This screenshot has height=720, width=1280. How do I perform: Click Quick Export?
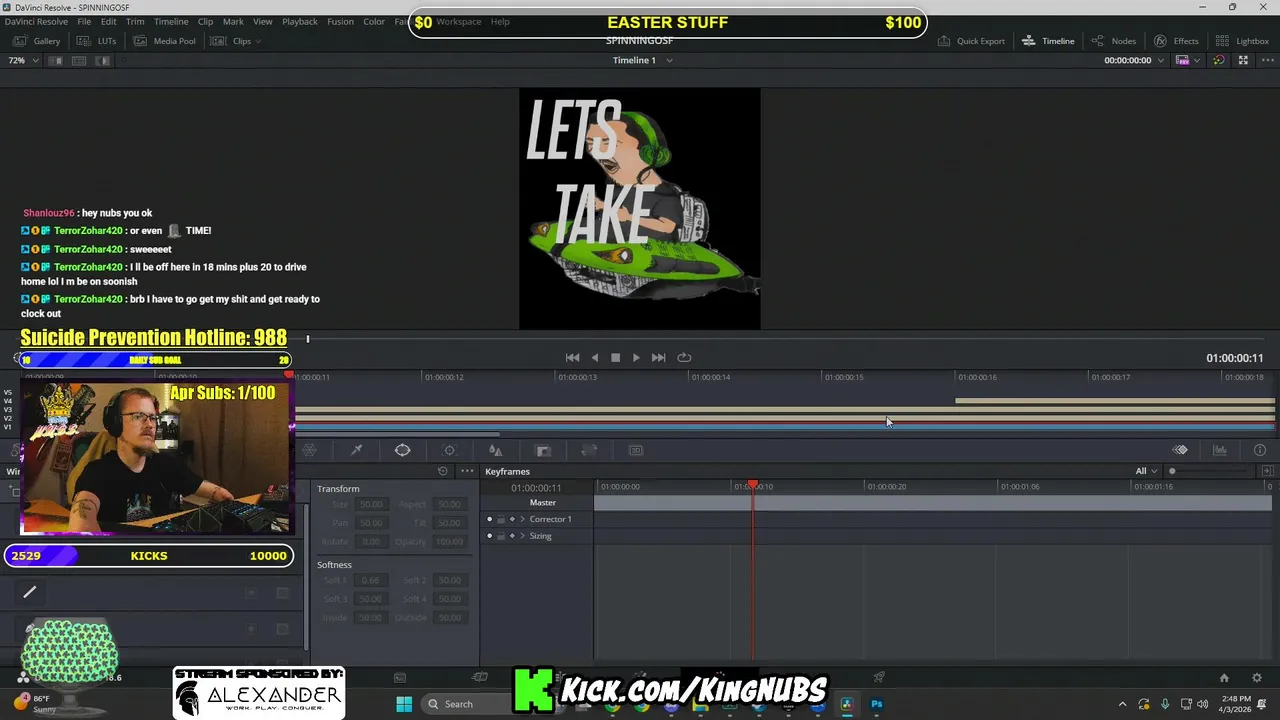[971, 41]
